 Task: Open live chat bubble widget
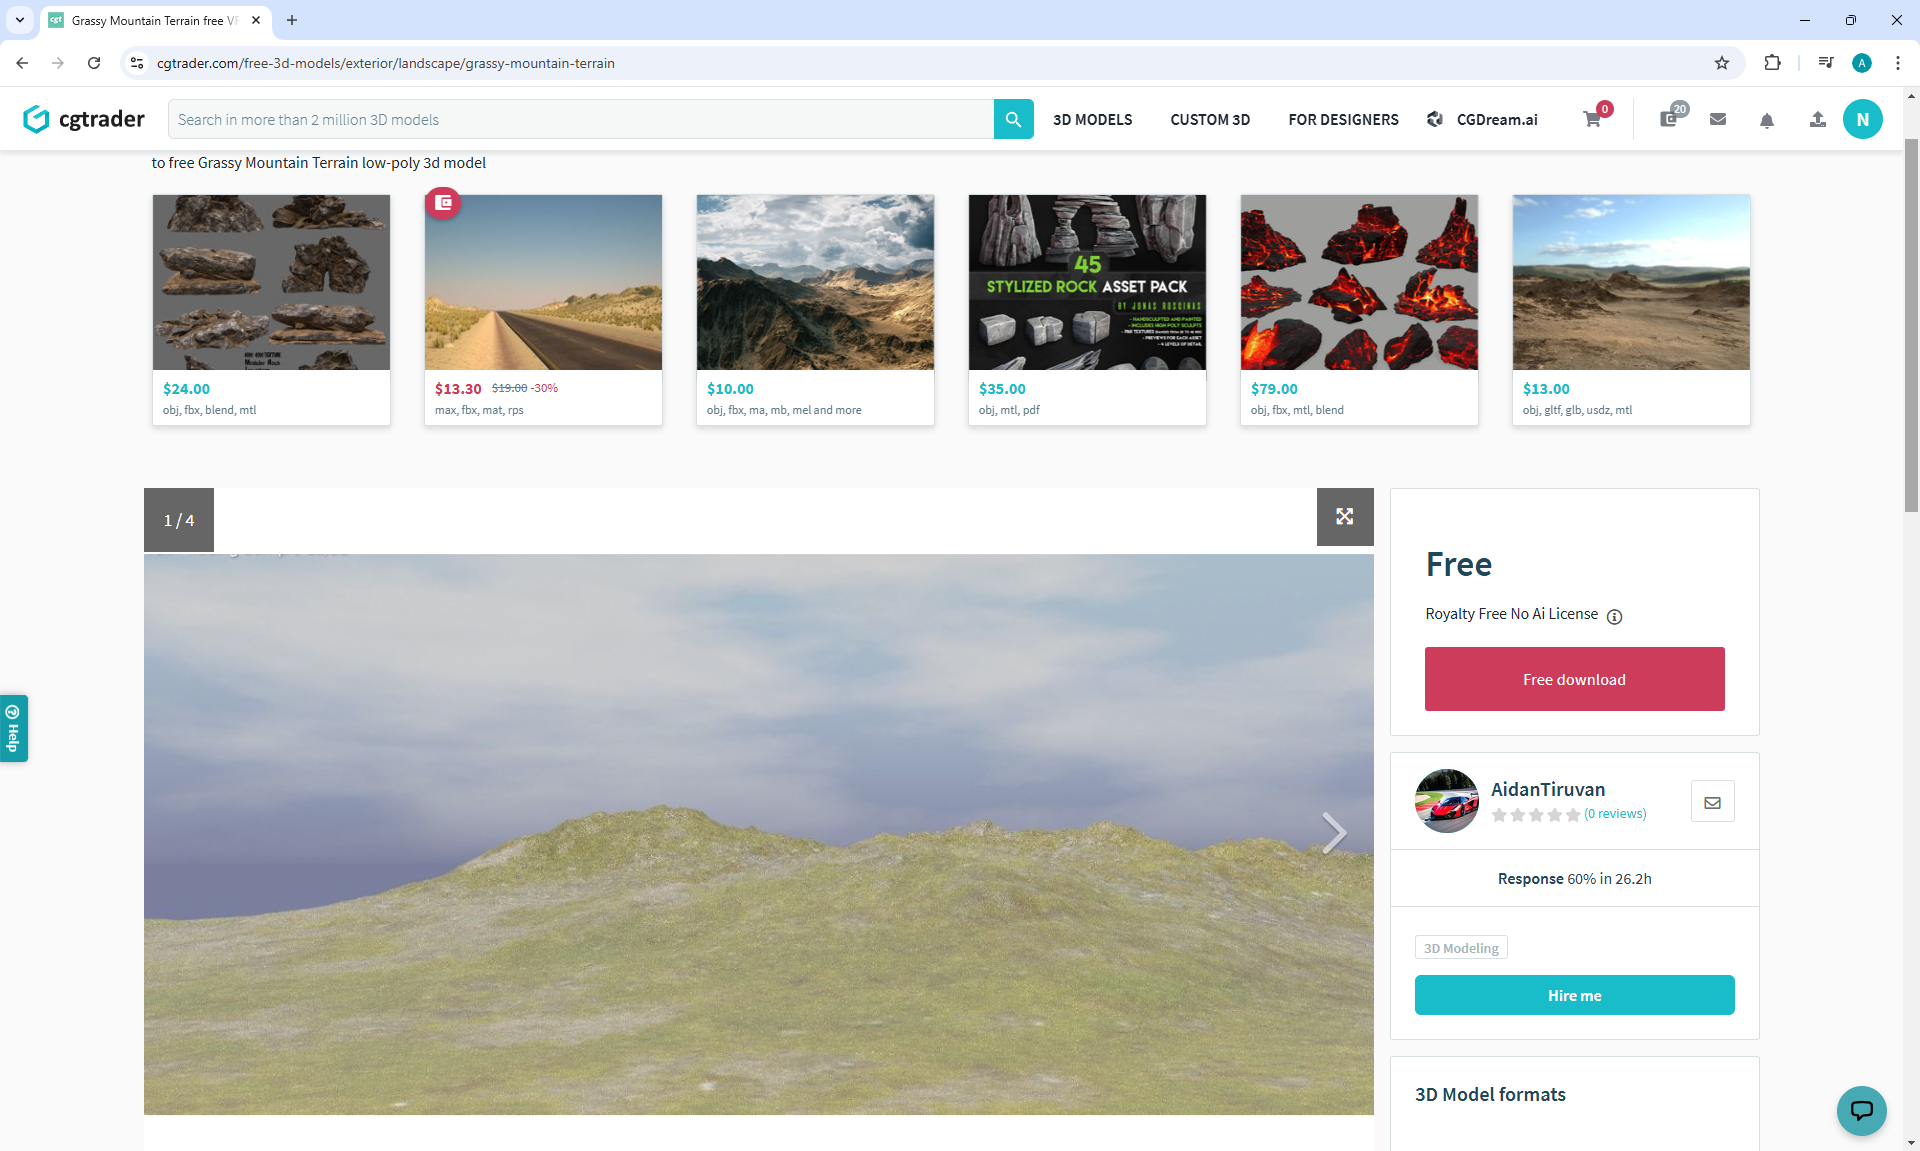pos(1861,1110)
